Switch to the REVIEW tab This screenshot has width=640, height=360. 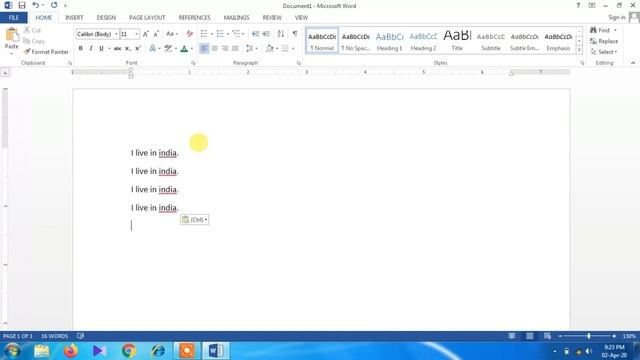coord(272,18)
